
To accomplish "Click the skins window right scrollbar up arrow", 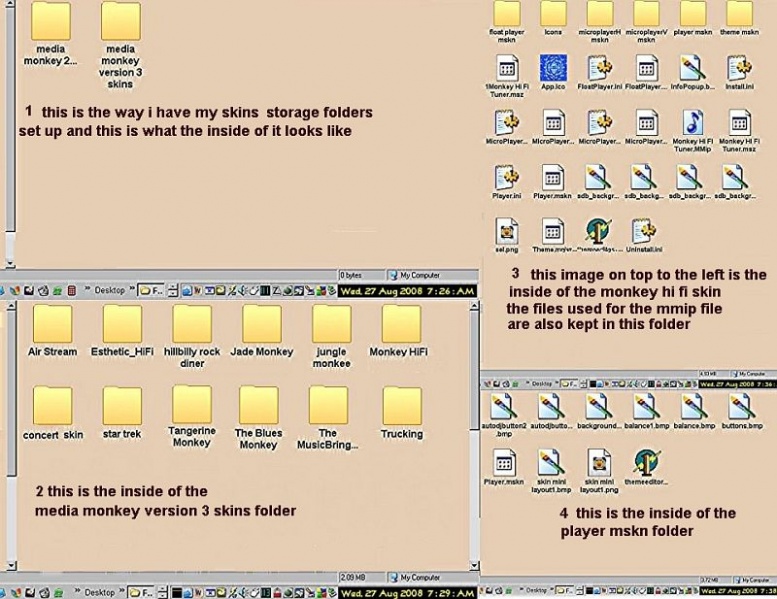I will click(x=474, y=306).
